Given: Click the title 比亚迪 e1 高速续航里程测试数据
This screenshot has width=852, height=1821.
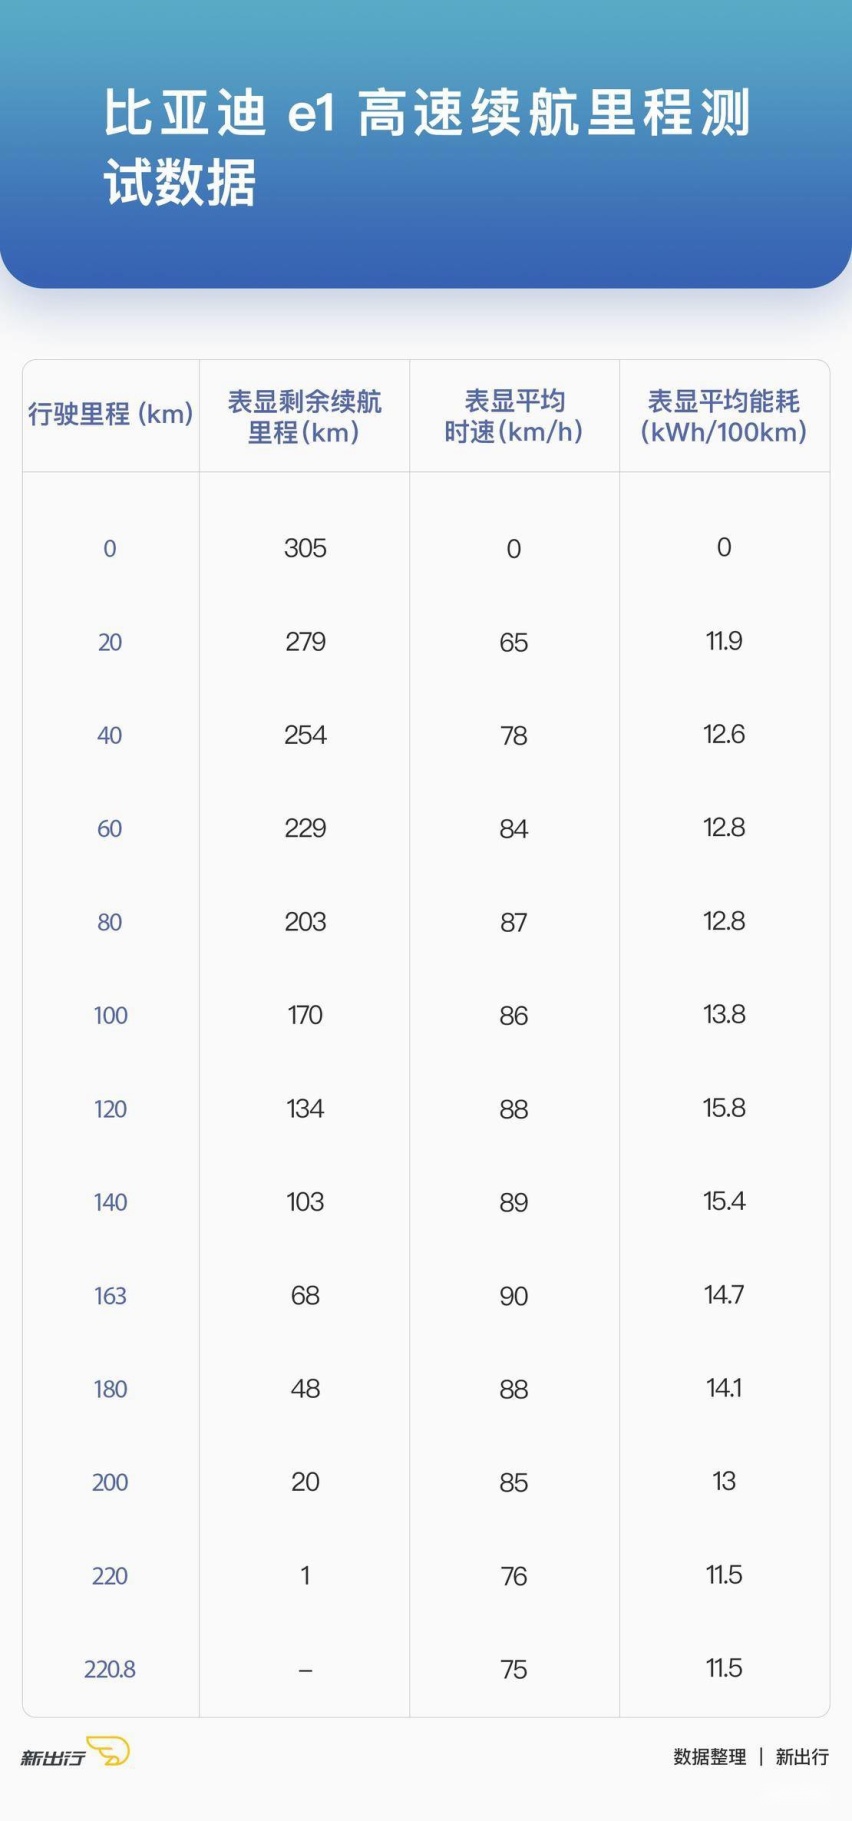Looking at the screenshot, I should [x=427, y=147].
